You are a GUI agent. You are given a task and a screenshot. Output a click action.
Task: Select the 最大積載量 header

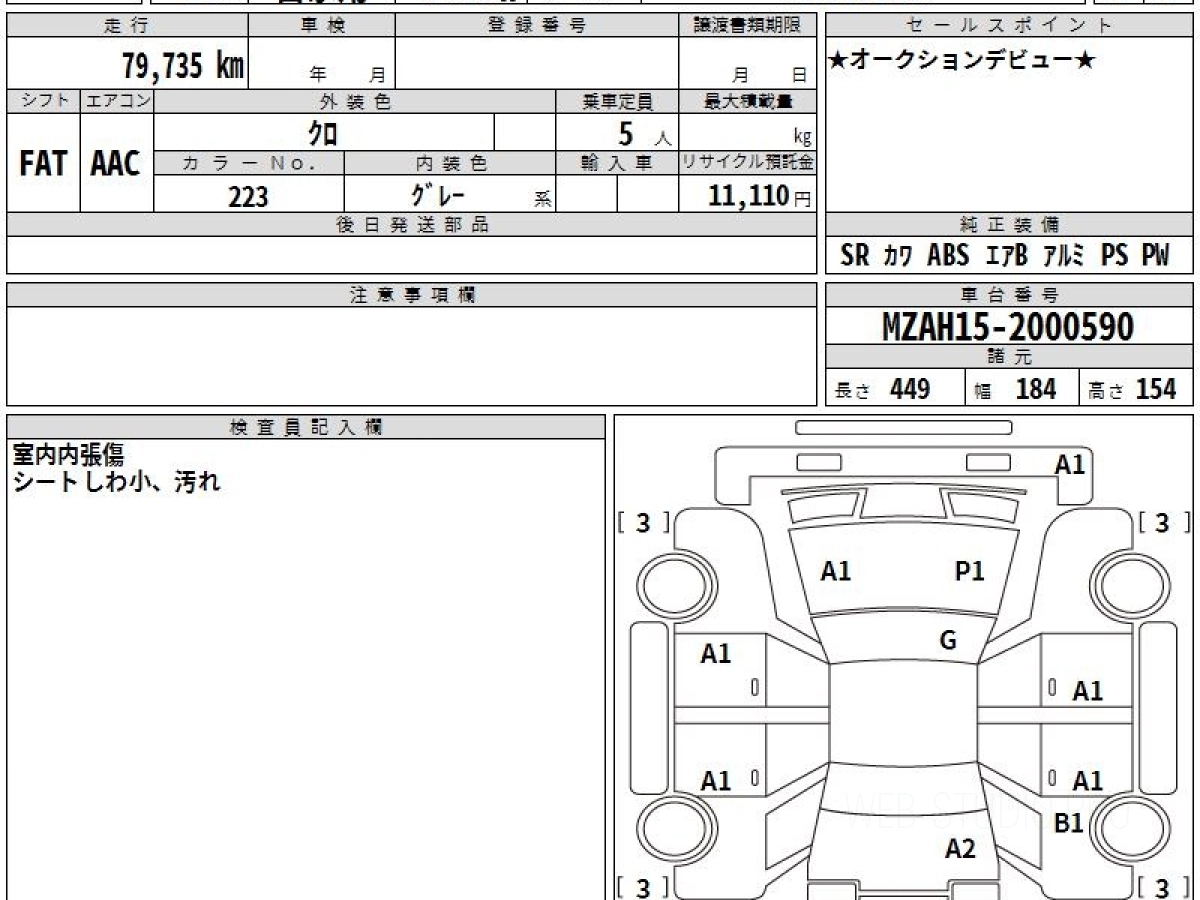pyautogui.click(x=748, y=101)
